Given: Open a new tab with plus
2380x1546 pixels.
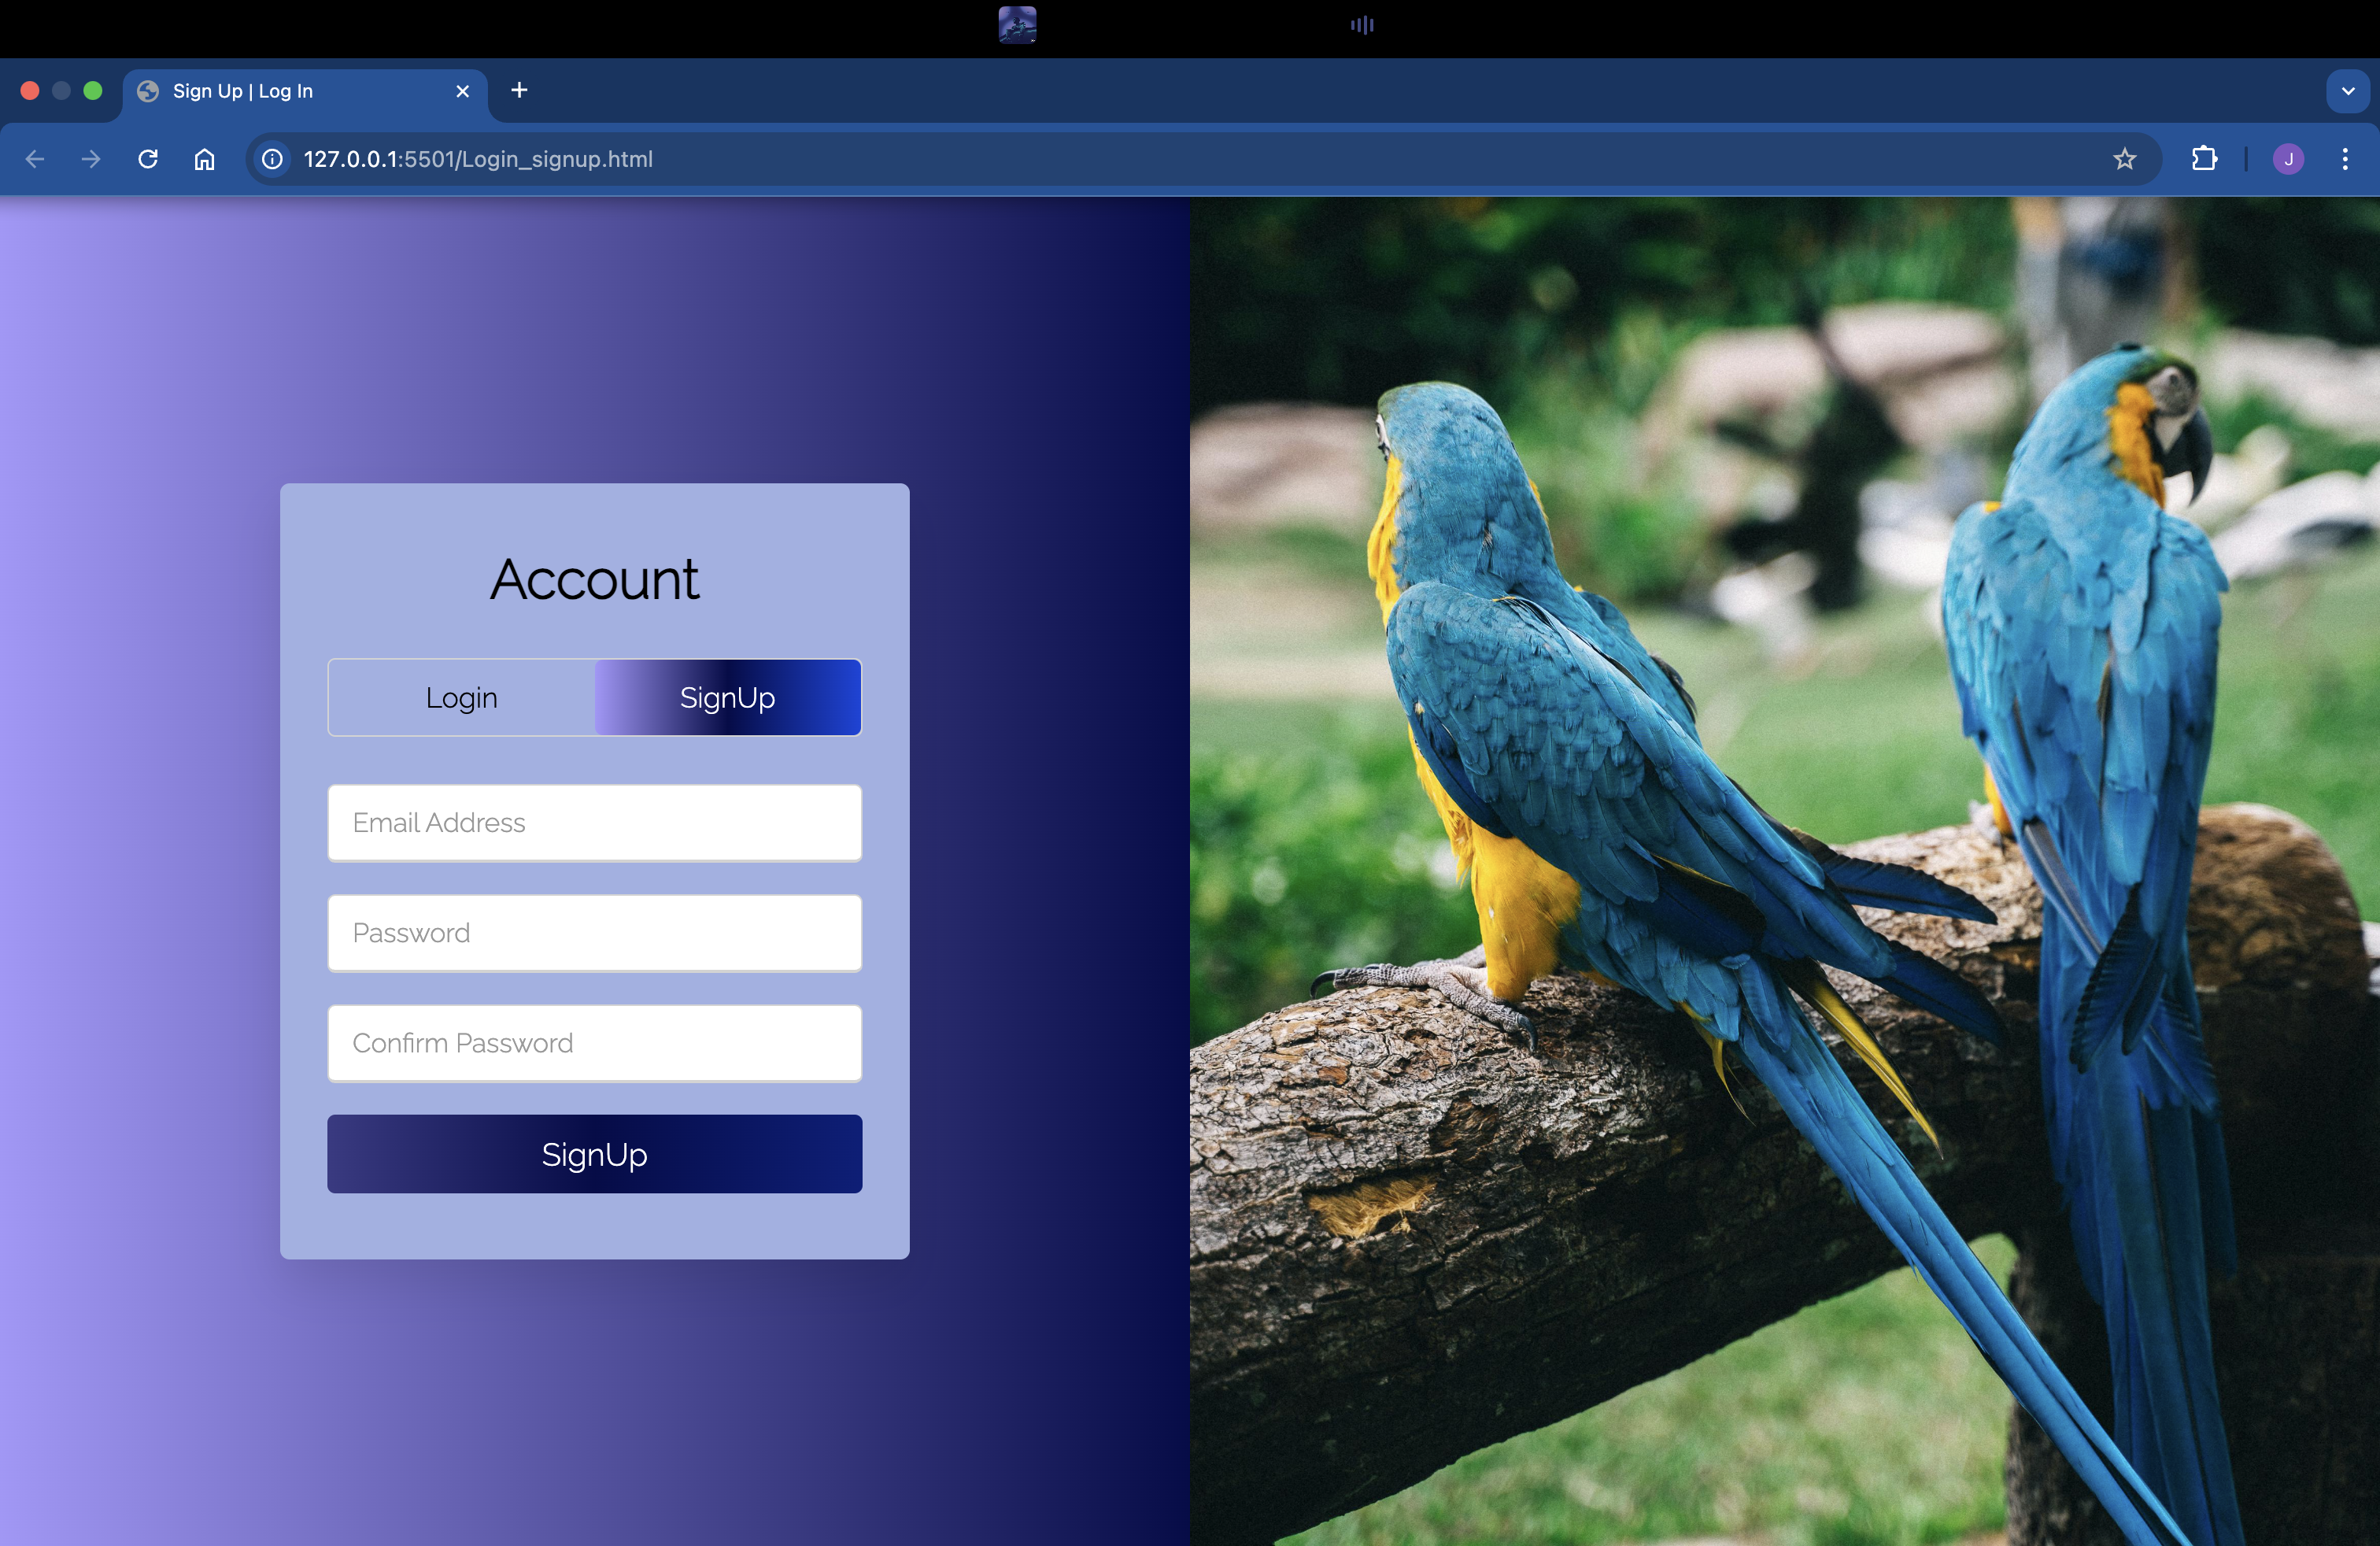Looking at the screenshot, I should coord(519,91).
